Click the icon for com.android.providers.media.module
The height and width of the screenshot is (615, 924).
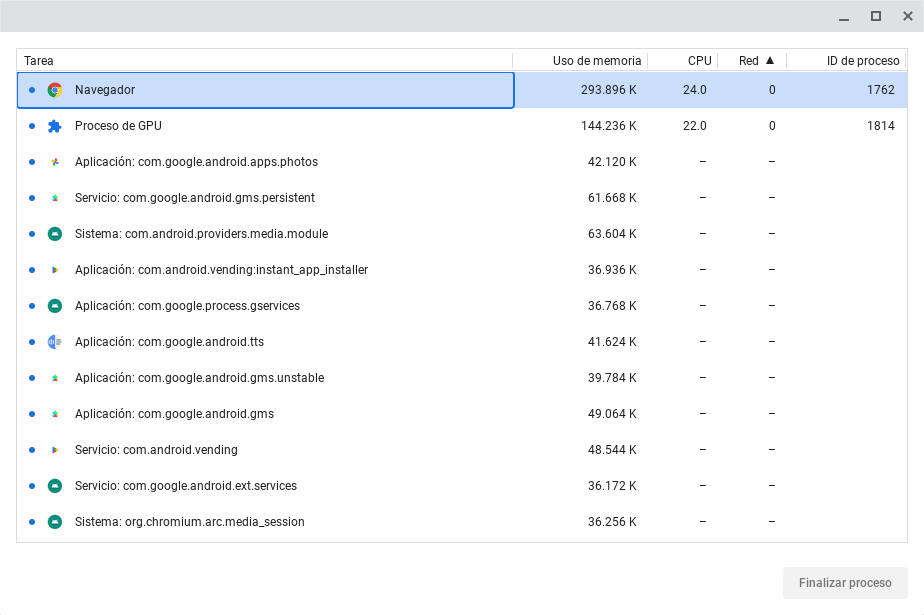point(55,233)
